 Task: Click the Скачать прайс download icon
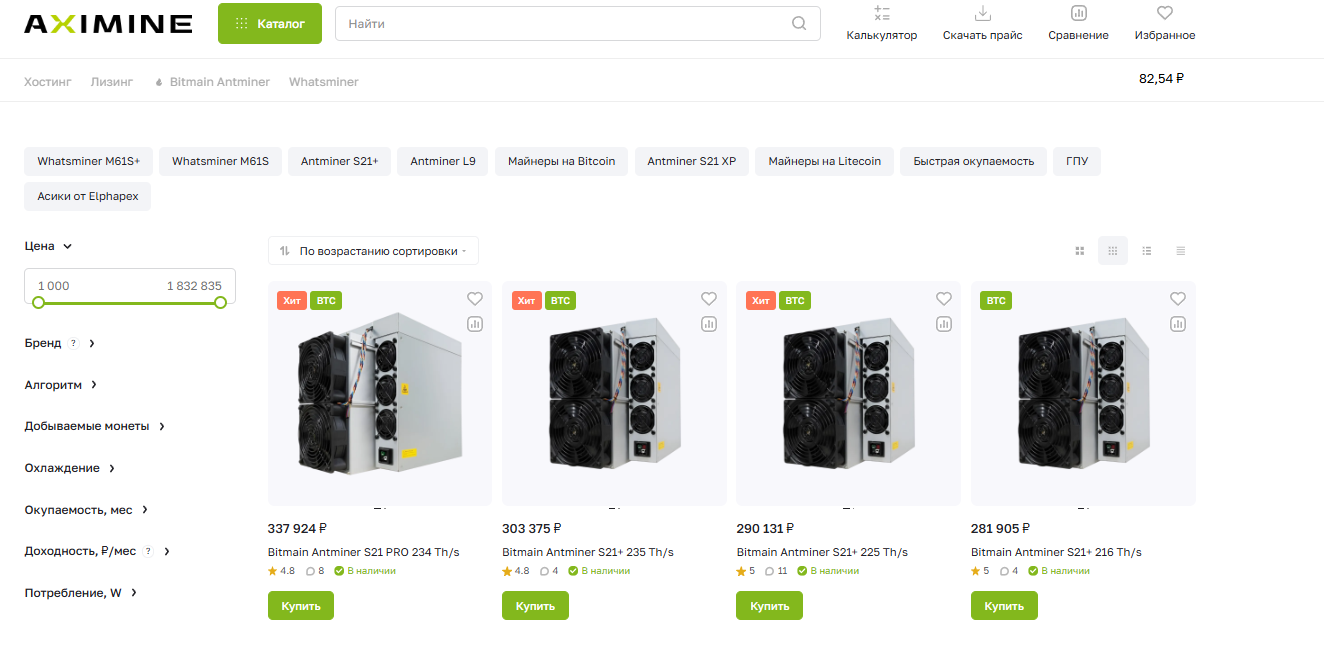982,13
